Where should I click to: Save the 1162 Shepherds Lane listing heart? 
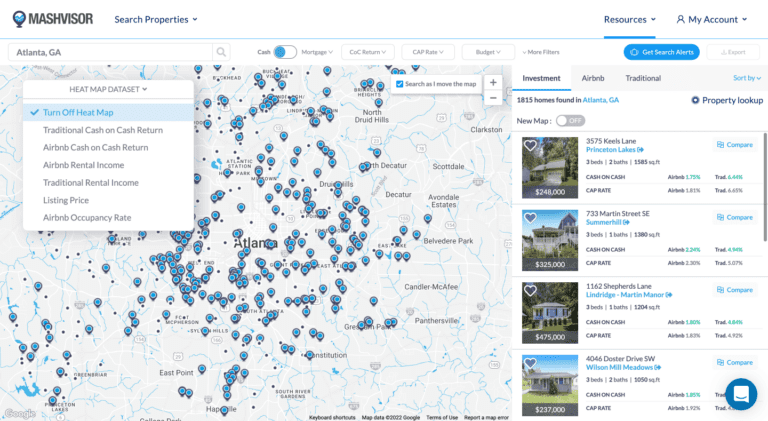(531, 291)
